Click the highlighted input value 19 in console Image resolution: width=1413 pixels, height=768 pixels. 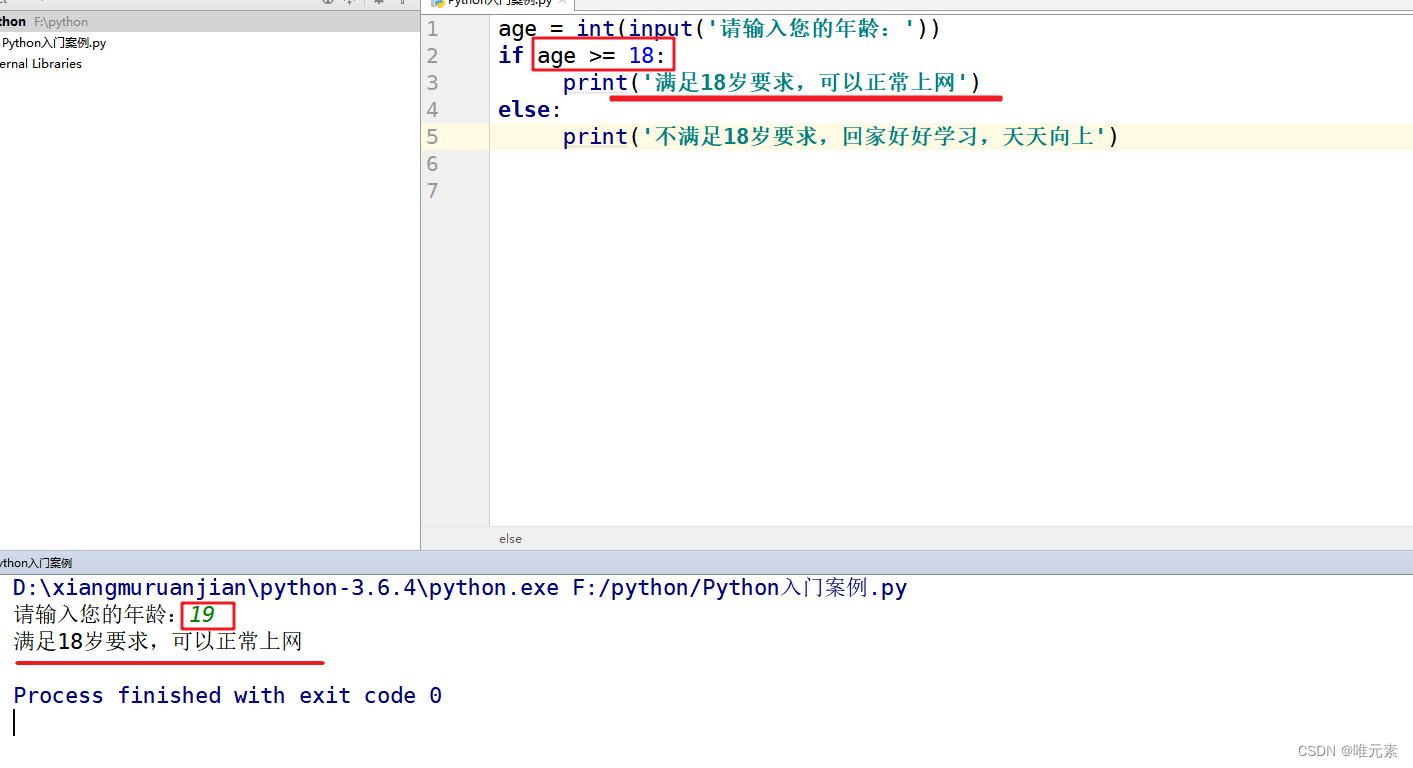pos(207,615)
